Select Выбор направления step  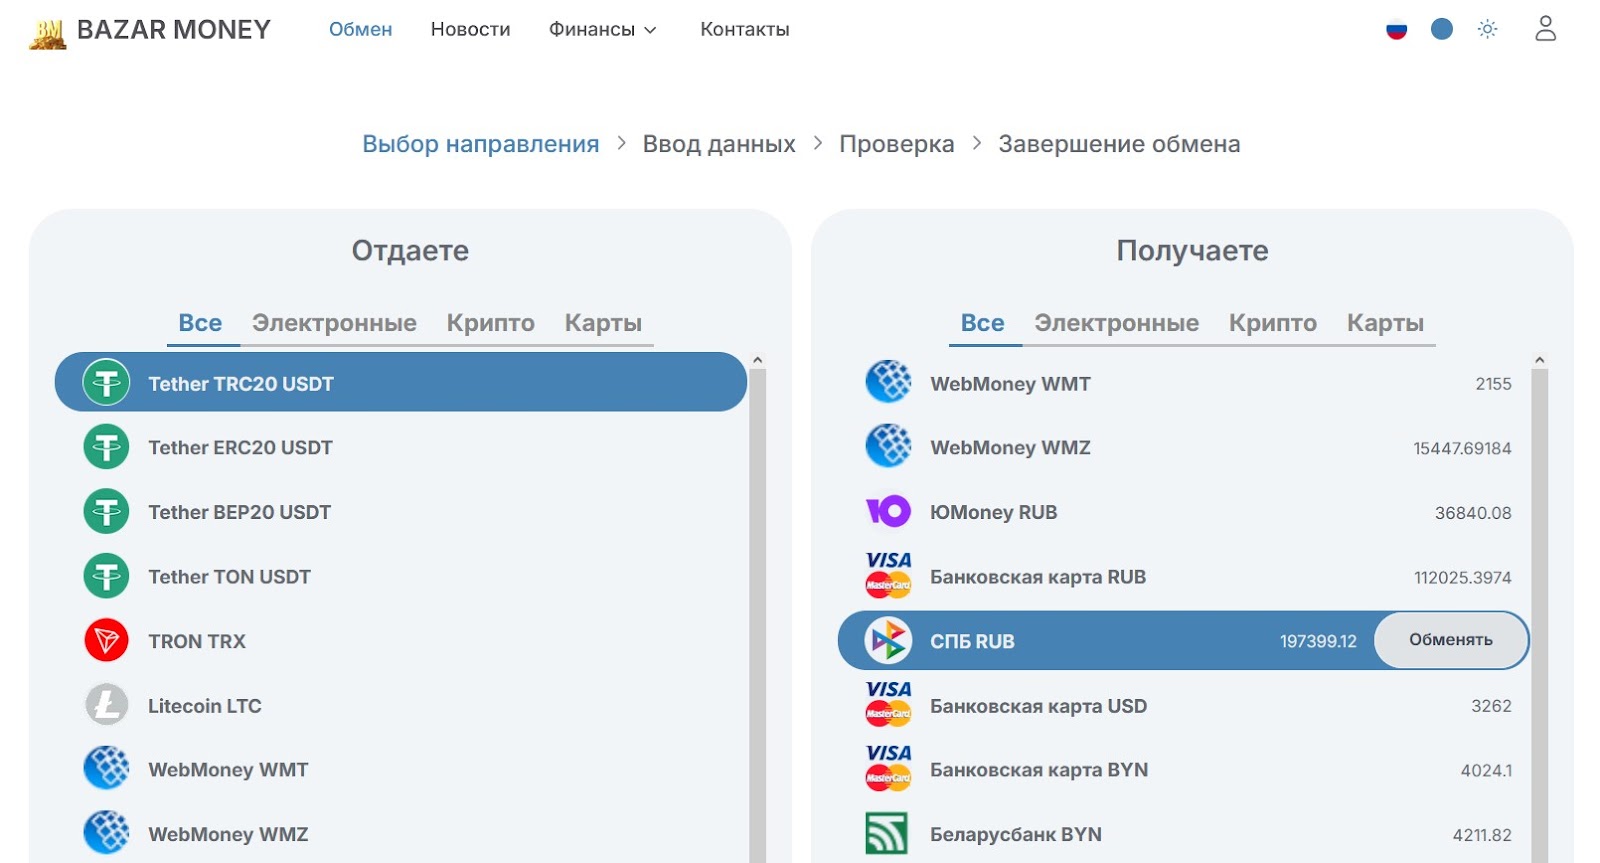[x=480, y=144]
